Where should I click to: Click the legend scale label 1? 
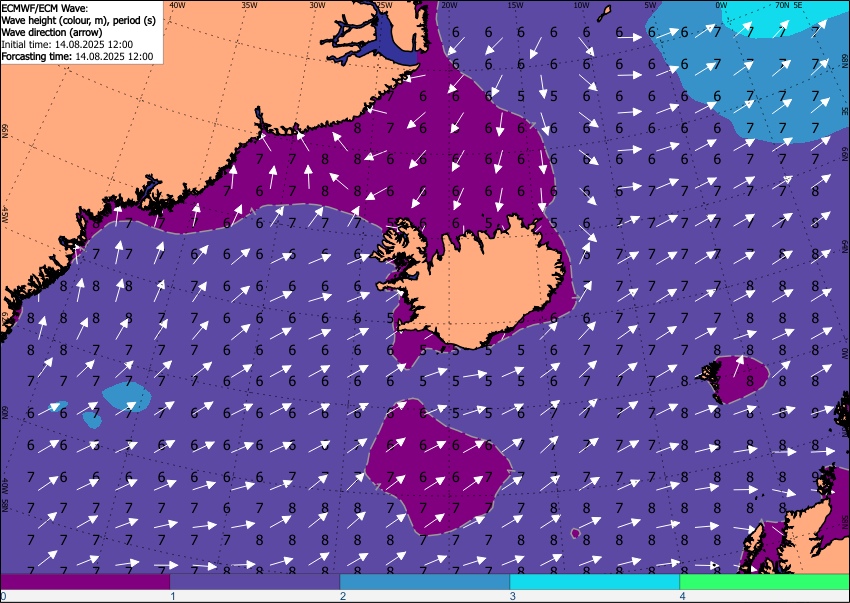173,596
